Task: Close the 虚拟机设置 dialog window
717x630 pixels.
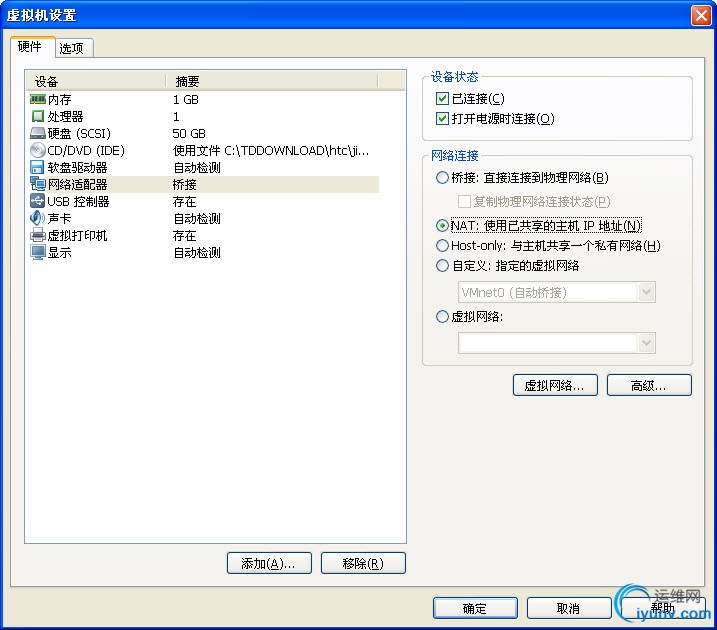Action: [701, 15]
